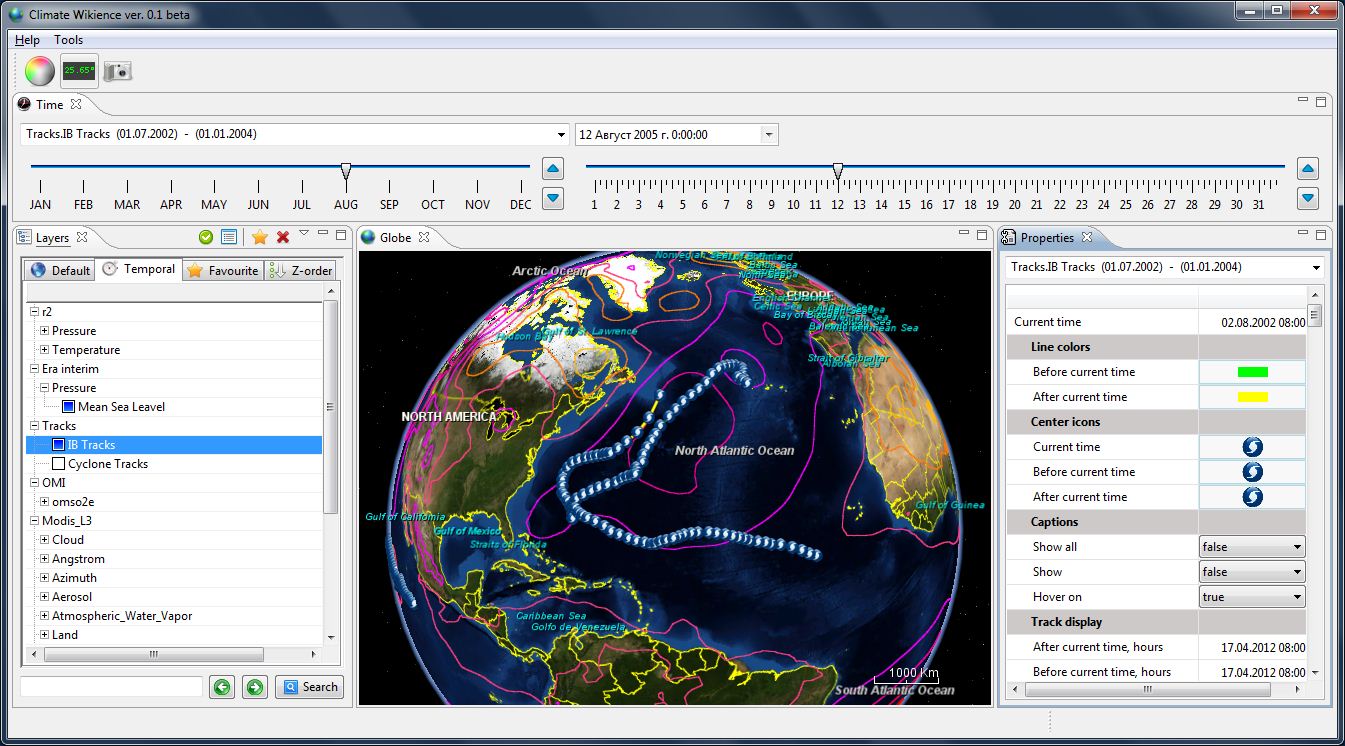
Task: Click the day slider handle at 12
Action: (838, 171)
